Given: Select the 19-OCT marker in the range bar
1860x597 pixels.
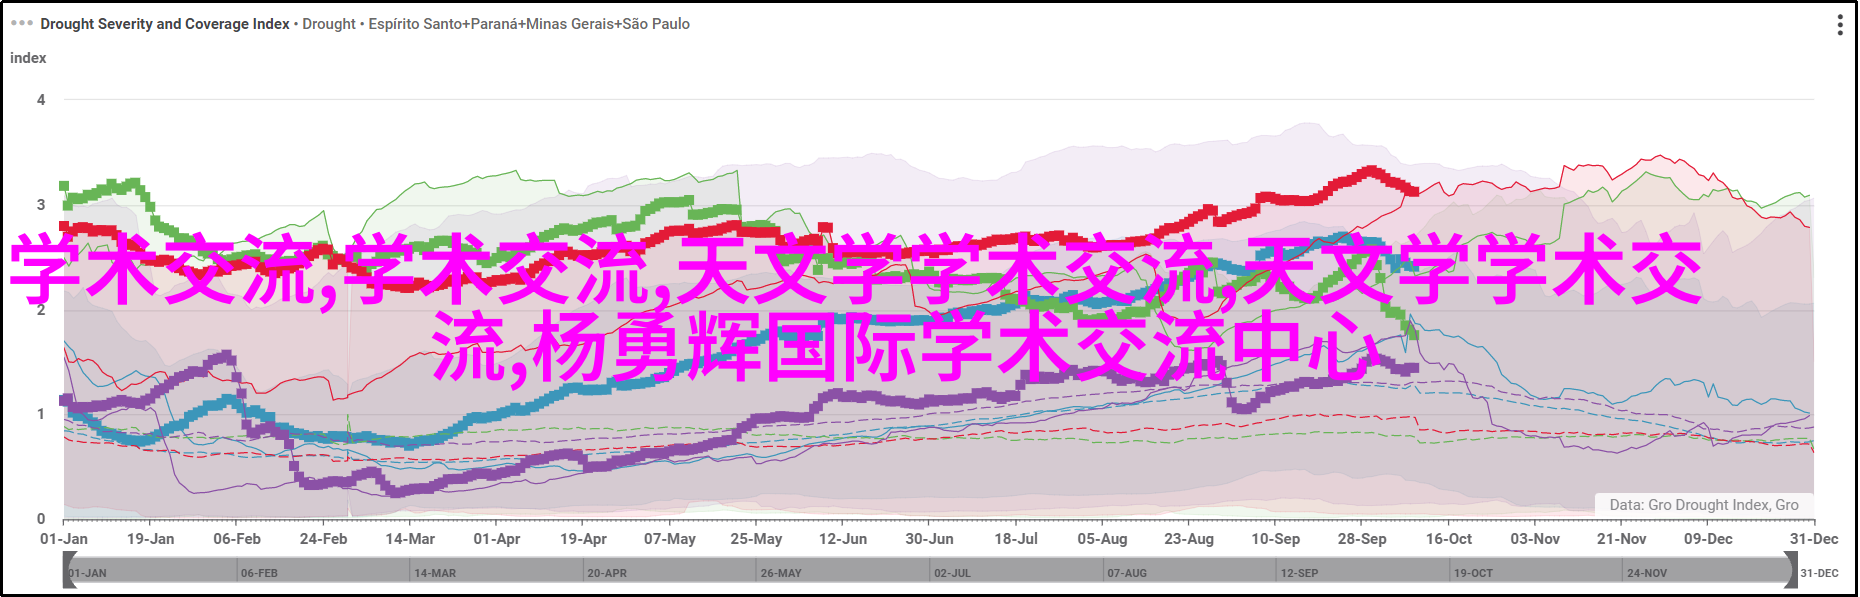Looking at the screenshot, I should [1473, 573].
